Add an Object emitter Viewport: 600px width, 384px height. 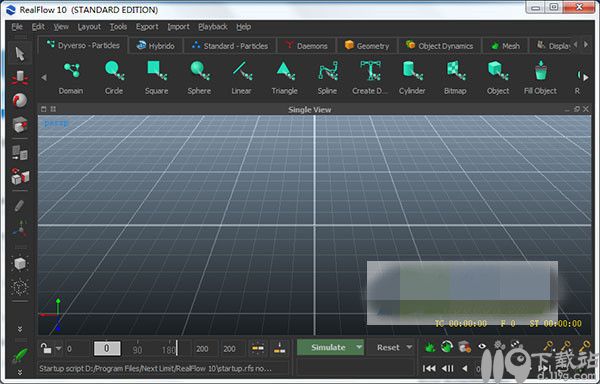click(498, 71)
